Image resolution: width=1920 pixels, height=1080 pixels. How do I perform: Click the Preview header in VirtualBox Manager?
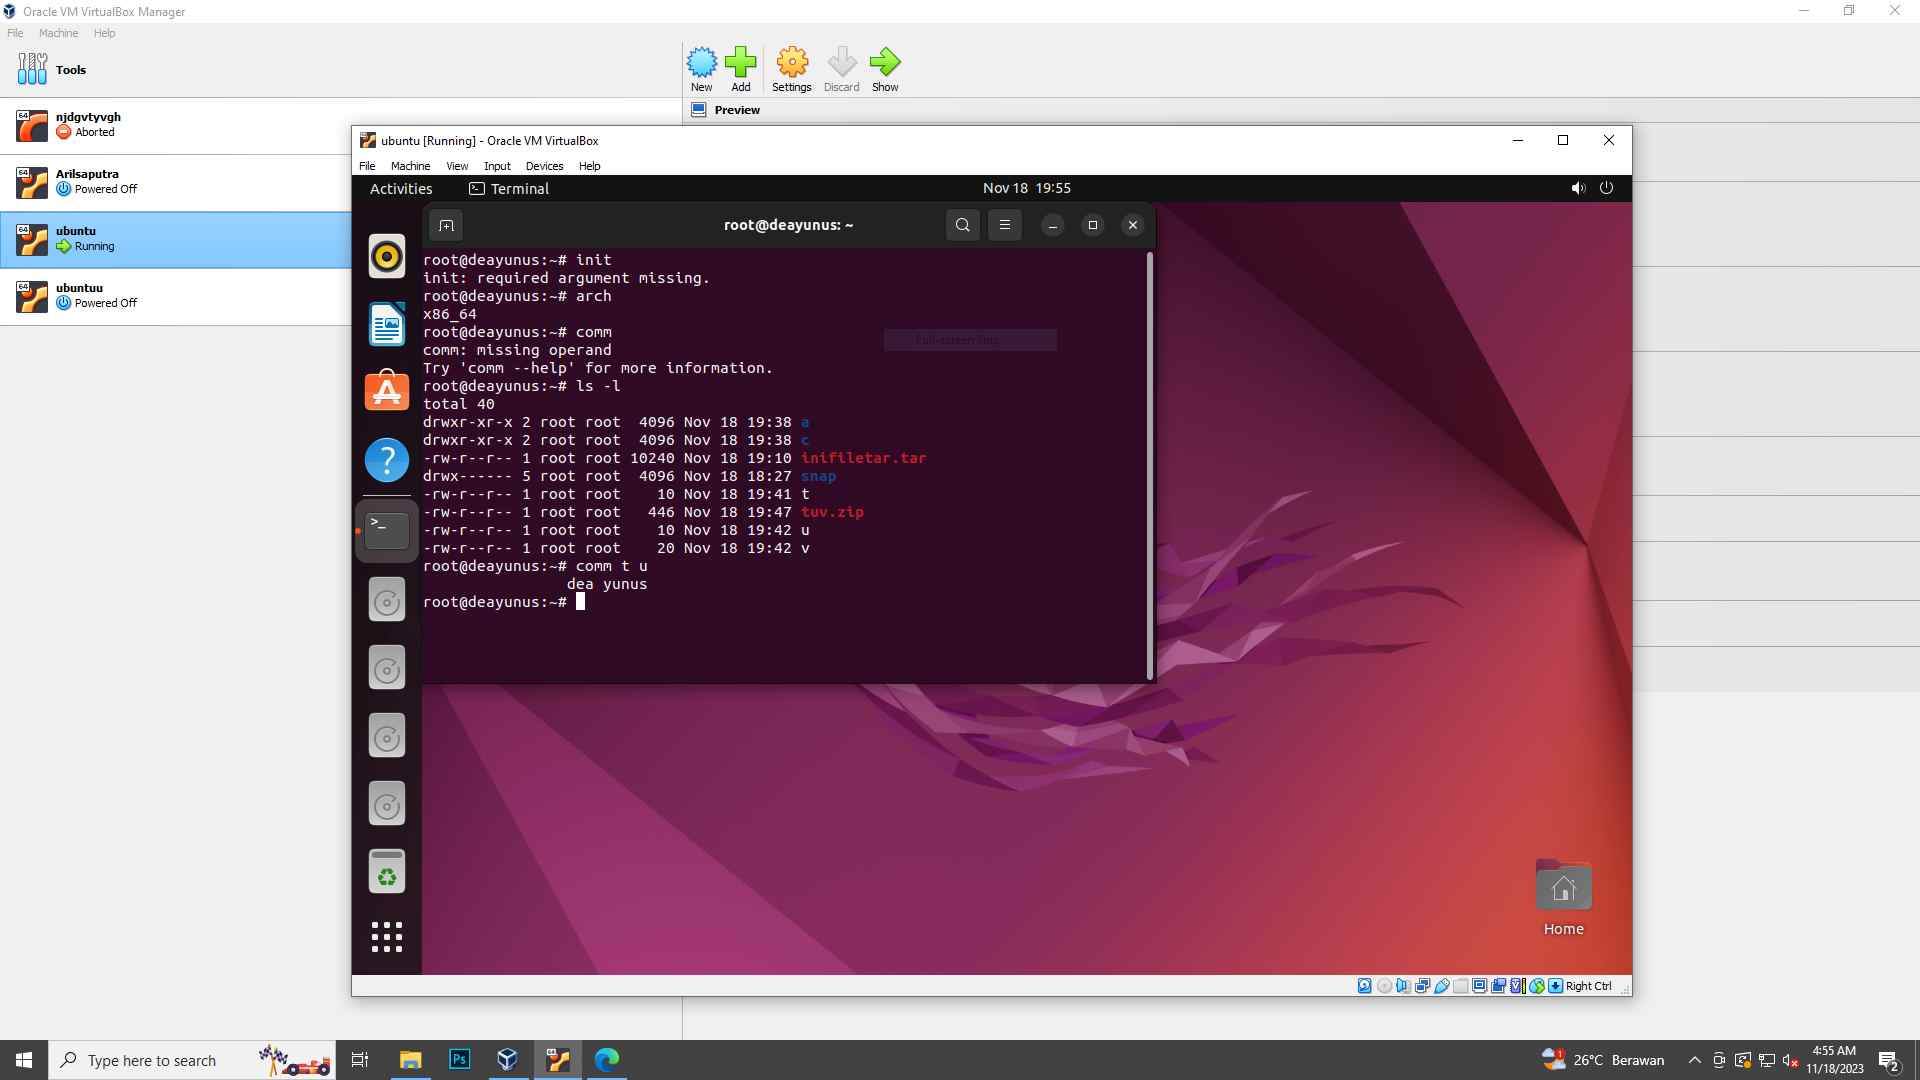coord(737,110)
